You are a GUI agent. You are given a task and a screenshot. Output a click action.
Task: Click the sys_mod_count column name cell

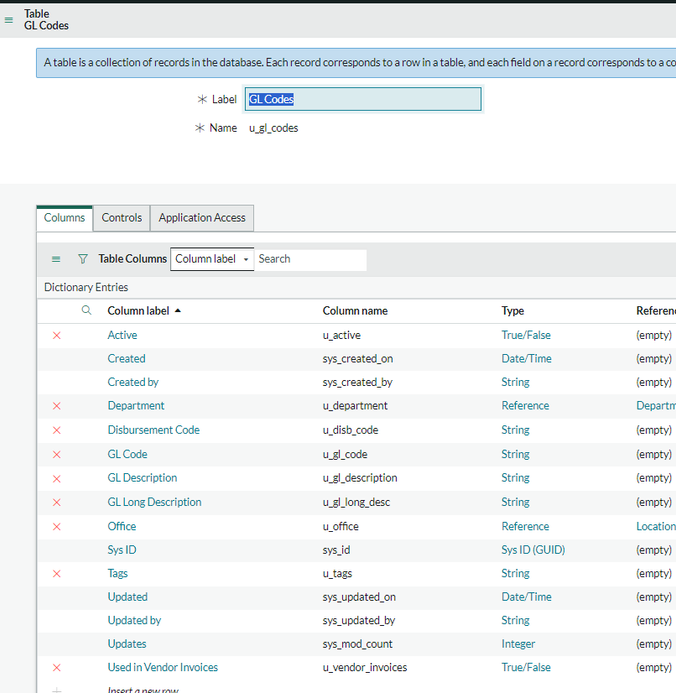click(x=357, y=644)
